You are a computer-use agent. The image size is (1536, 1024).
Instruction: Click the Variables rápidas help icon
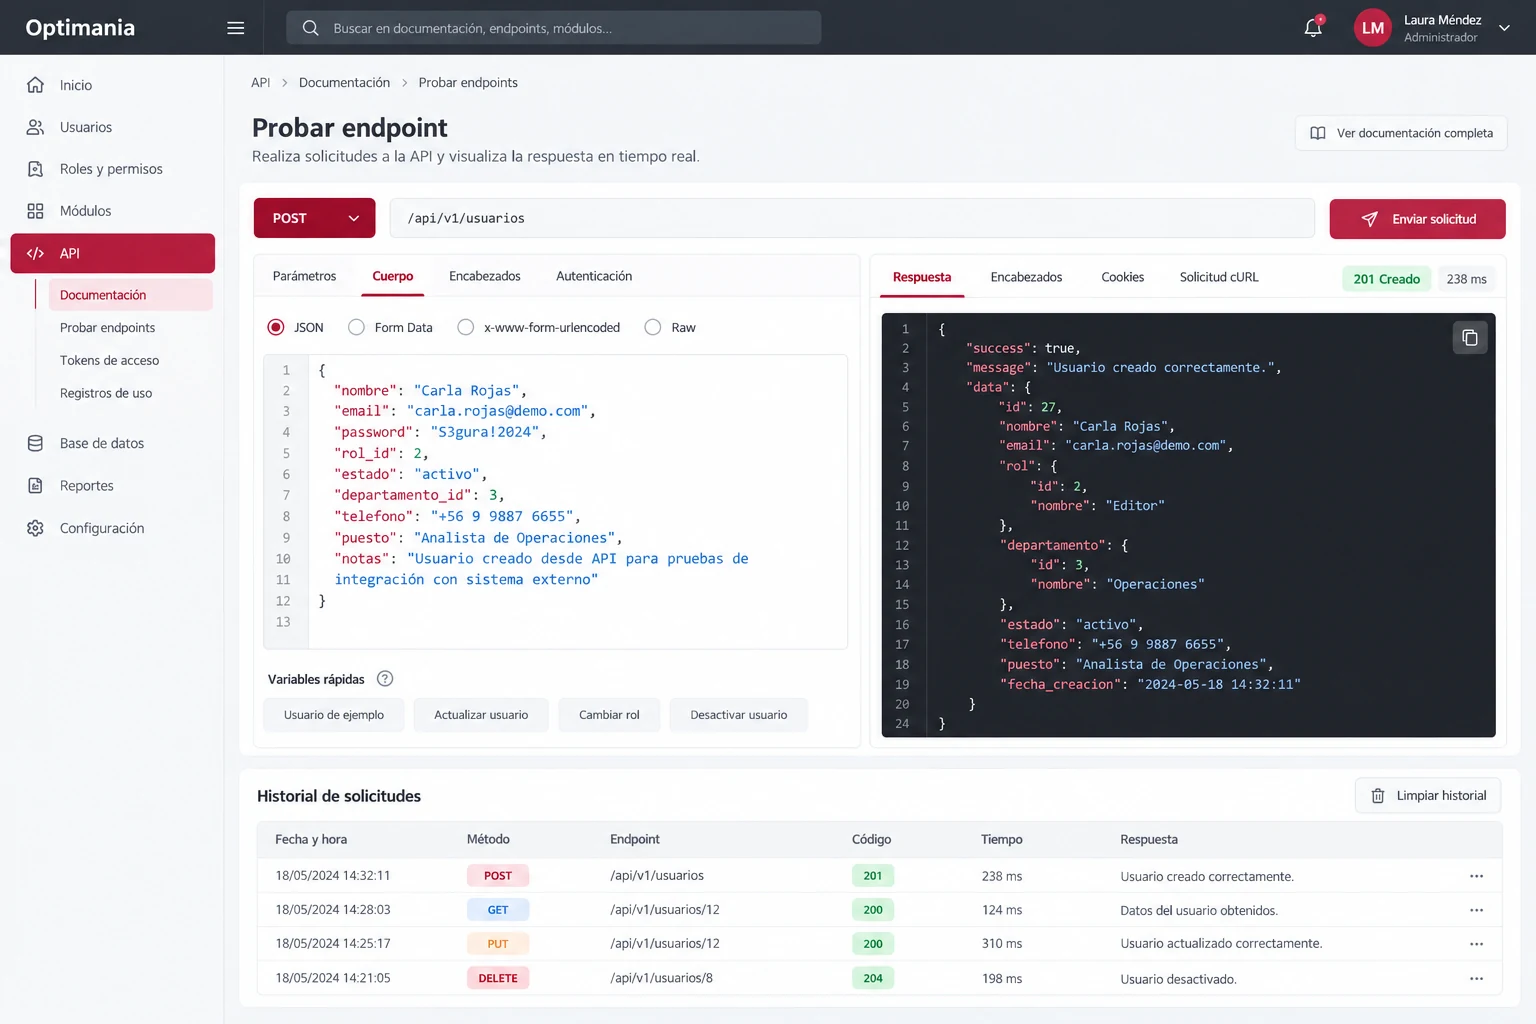[385, 679]
